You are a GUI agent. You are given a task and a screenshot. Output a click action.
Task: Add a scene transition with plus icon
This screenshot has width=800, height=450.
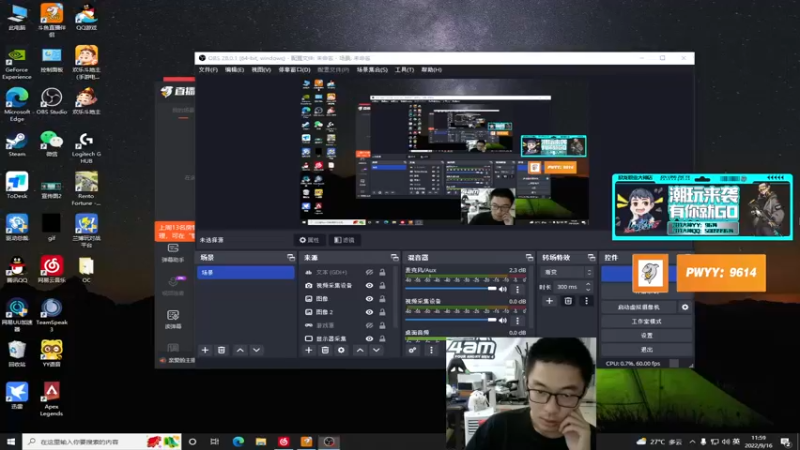[x=549, y=301]
